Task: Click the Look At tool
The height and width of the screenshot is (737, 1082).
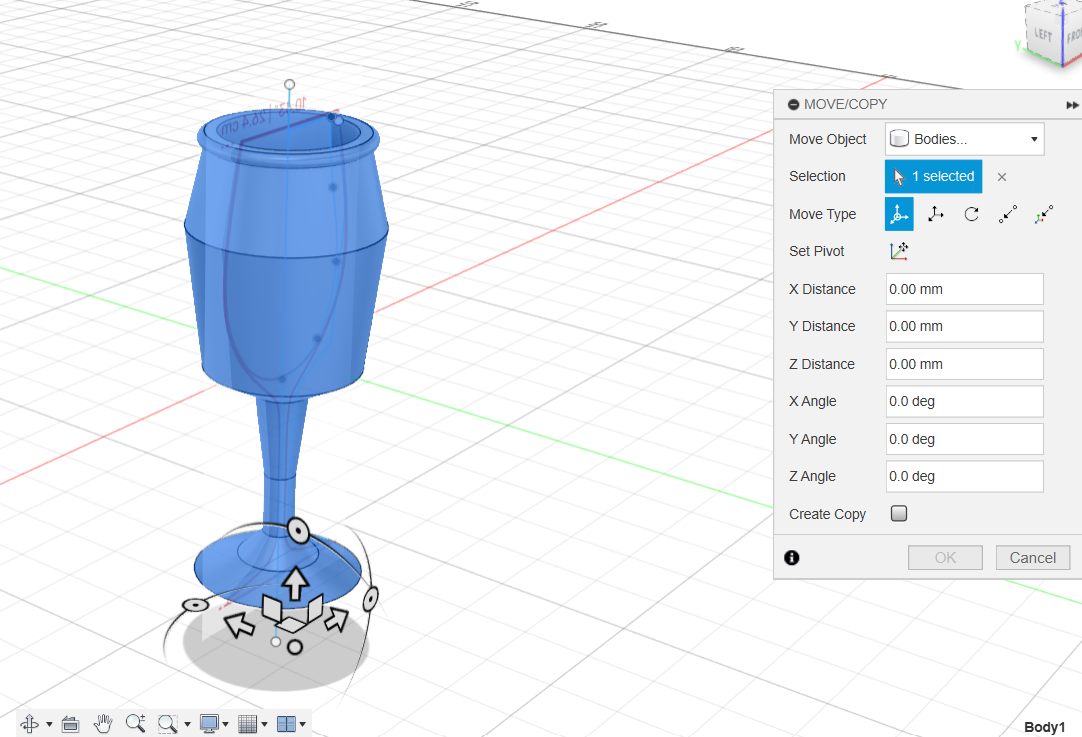Action: pyautogui.click(x=70, y=724)
